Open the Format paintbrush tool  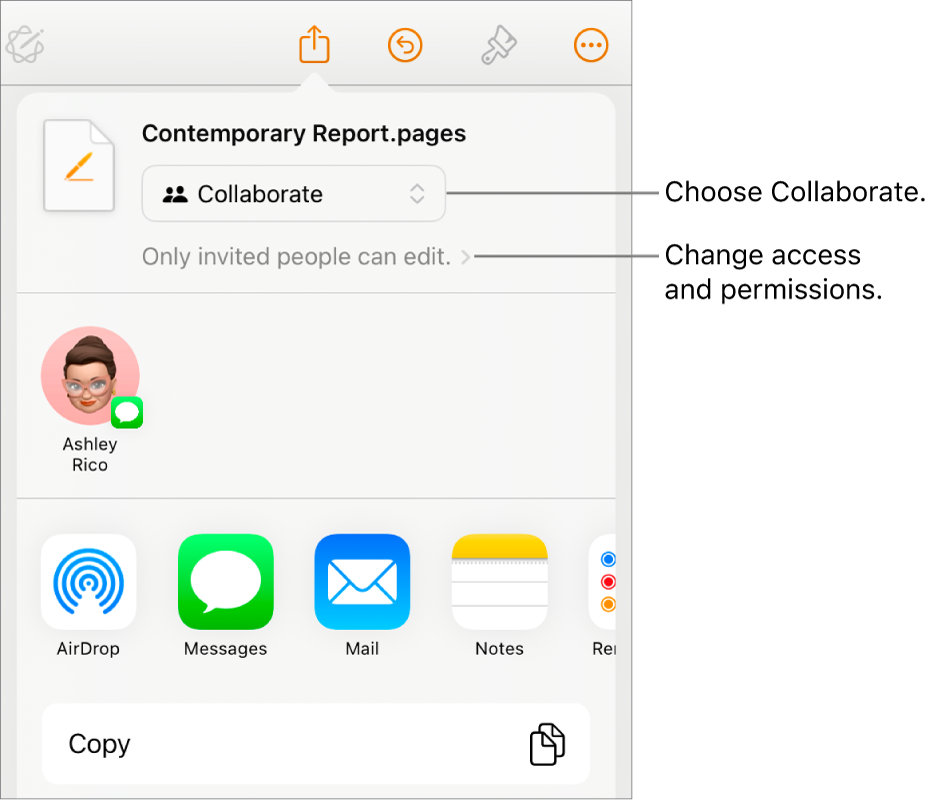tap(498, 45)
